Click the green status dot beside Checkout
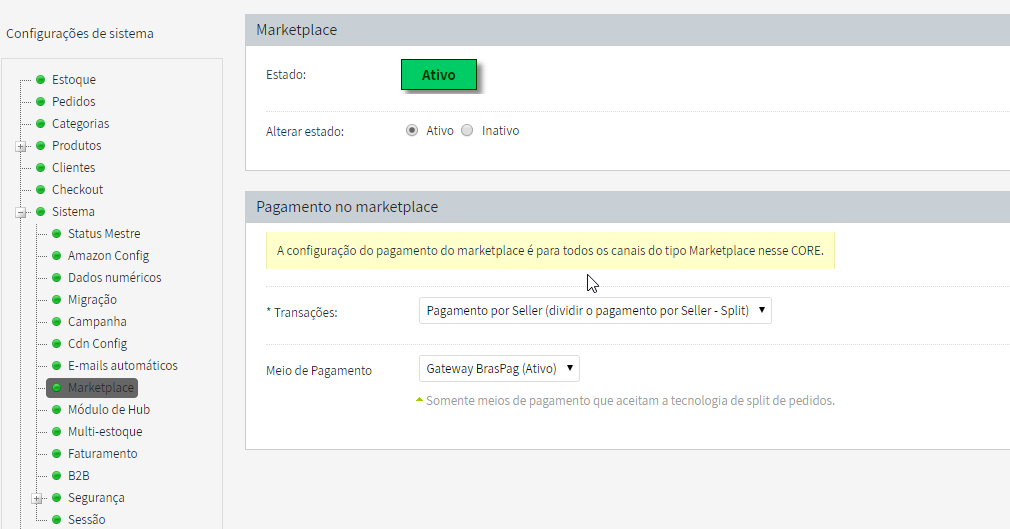This screenshot has width=1010, height=529. tap(41, 189)
